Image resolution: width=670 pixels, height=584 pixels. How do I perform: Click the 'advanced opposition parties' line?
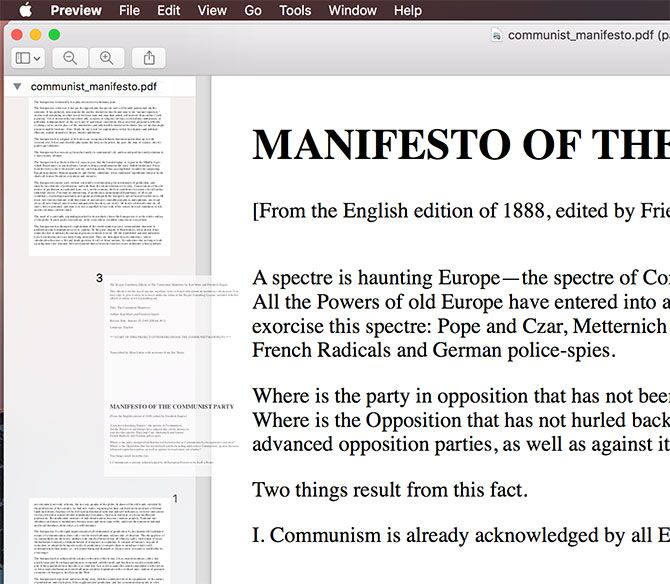(461, 444)
